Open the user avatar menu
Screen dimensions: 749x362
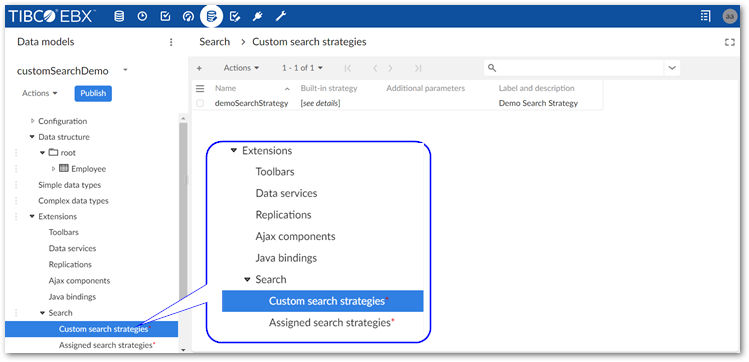(x=729, y=16)
